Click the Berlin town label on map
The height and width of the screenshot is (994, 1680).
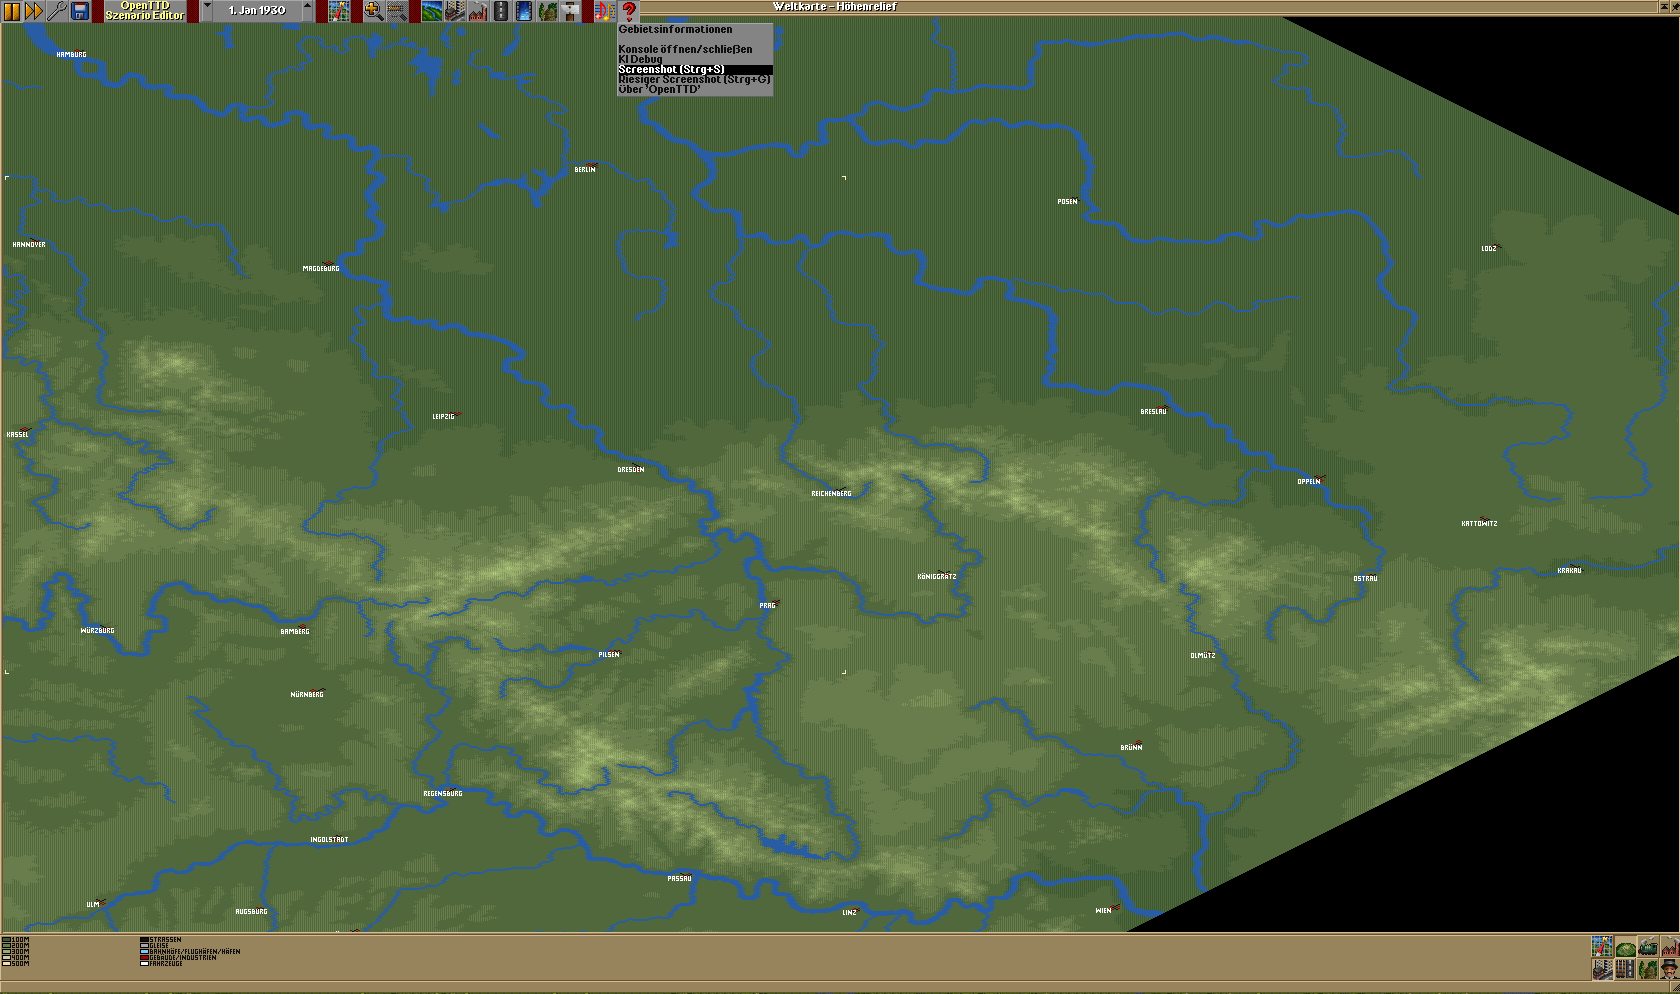coord(584,170)
